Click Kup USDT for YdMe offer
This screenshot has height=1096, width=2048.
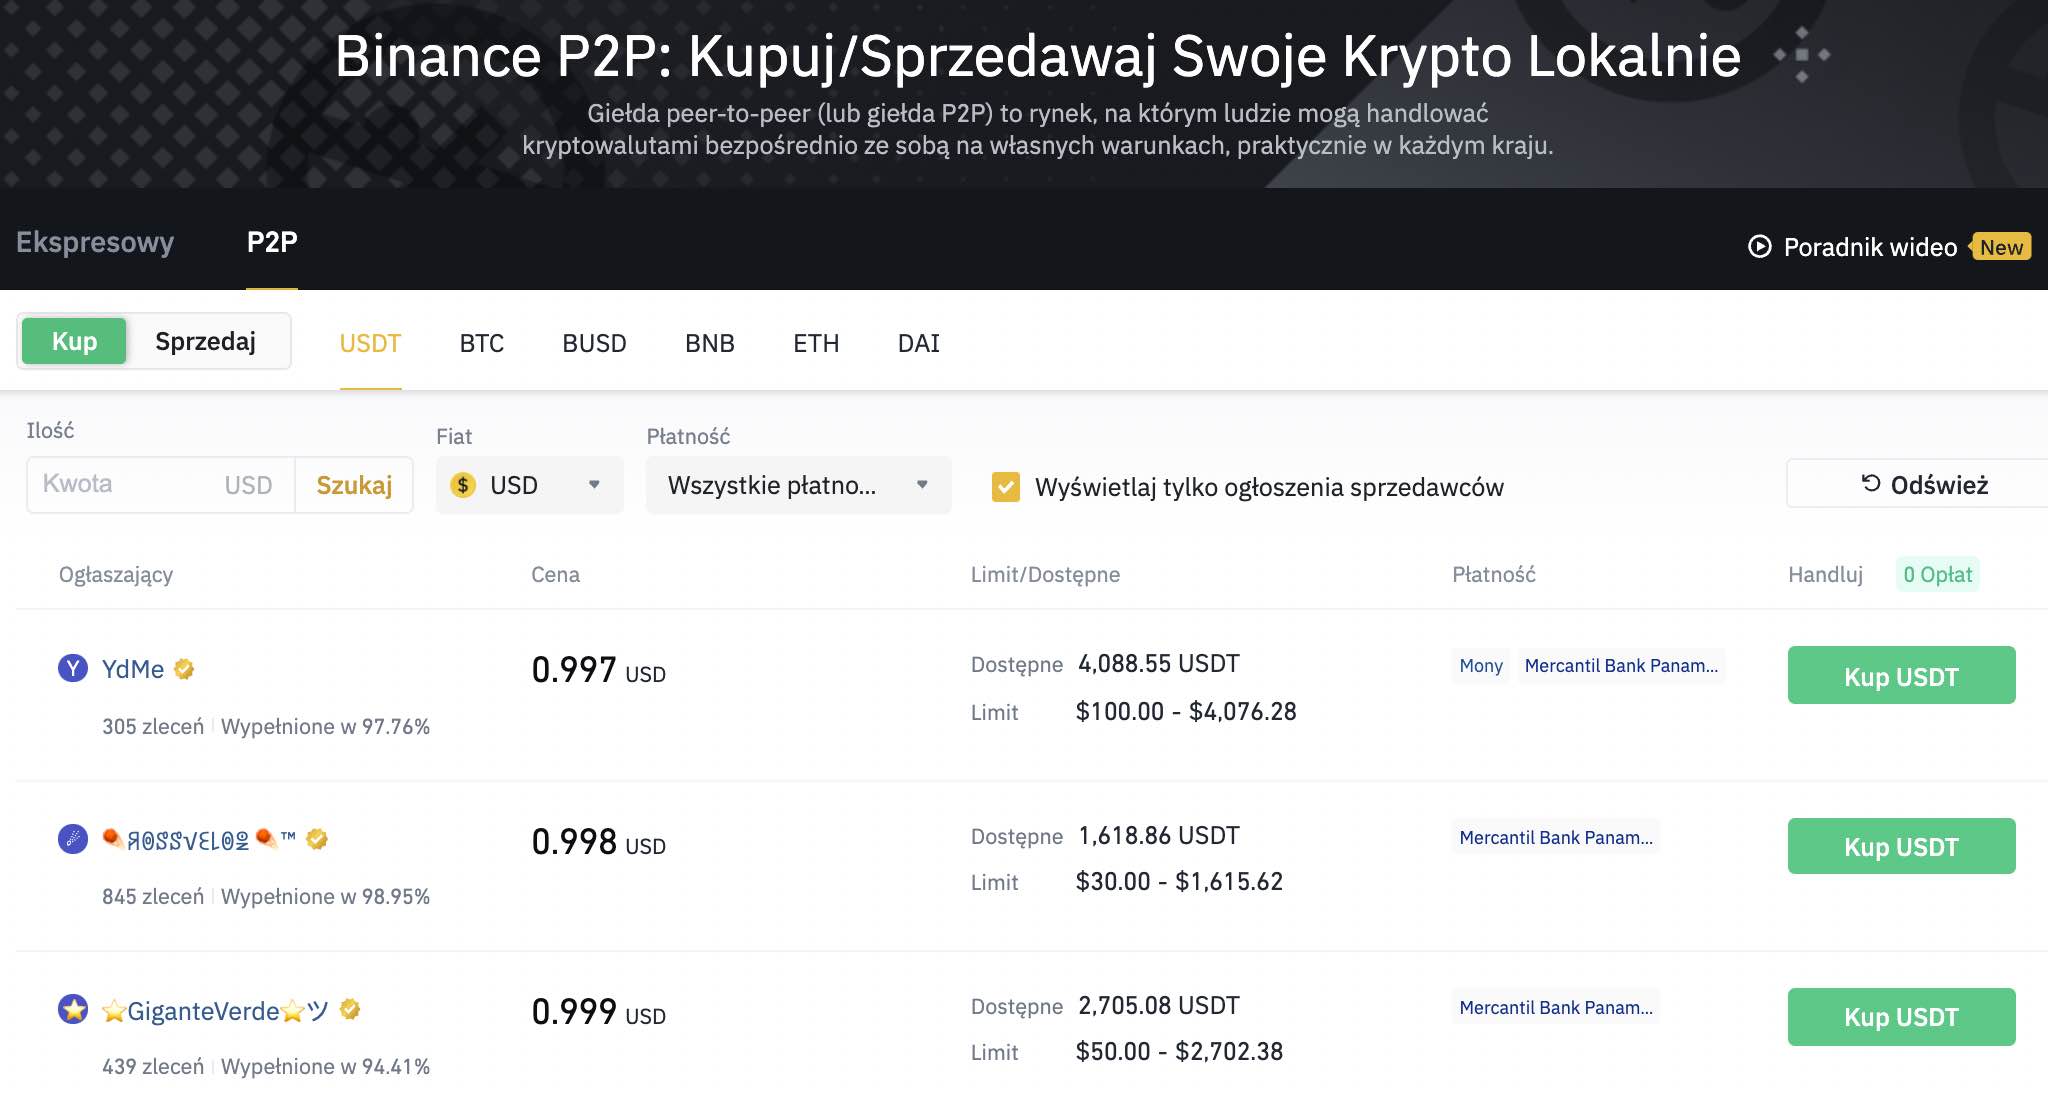(x=1901, y=676)
